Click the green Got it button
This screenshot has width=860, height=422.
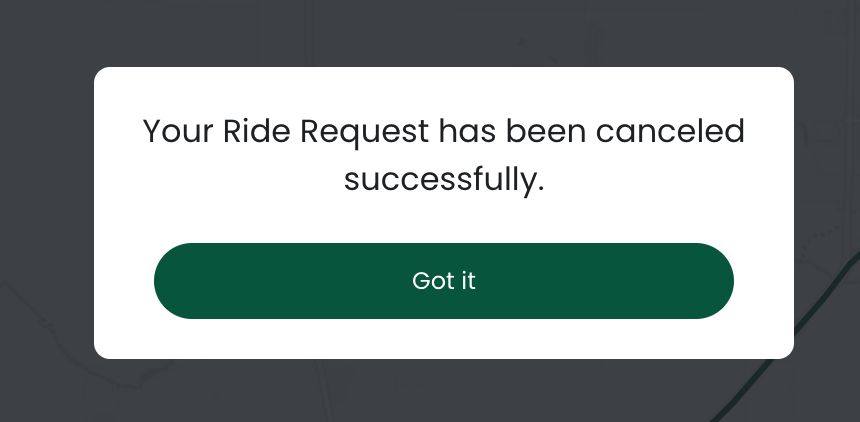click(444, 281)
